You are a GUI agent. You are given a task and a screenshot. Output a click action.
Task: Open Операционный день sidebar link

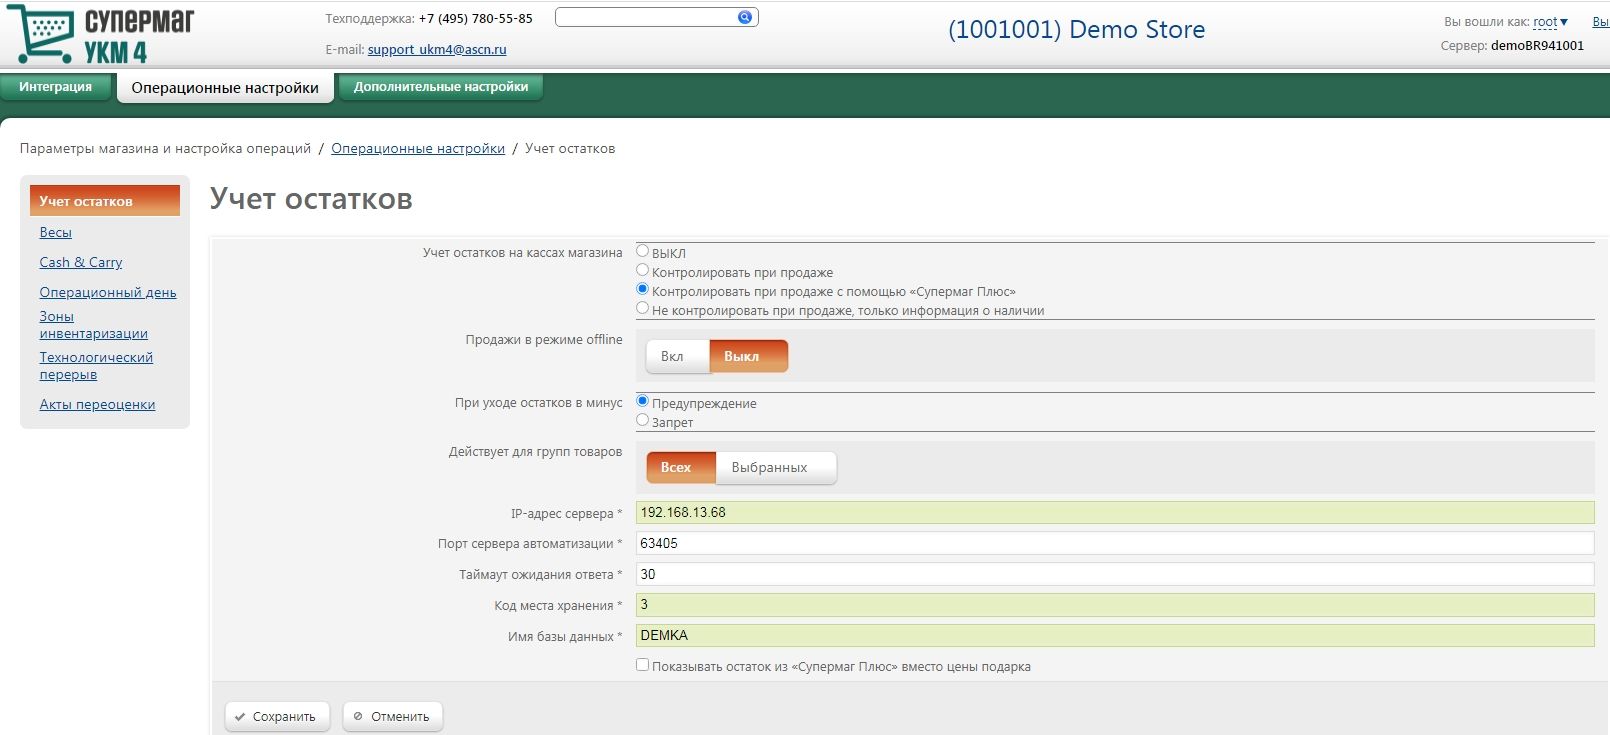click(x=108, y=292)
